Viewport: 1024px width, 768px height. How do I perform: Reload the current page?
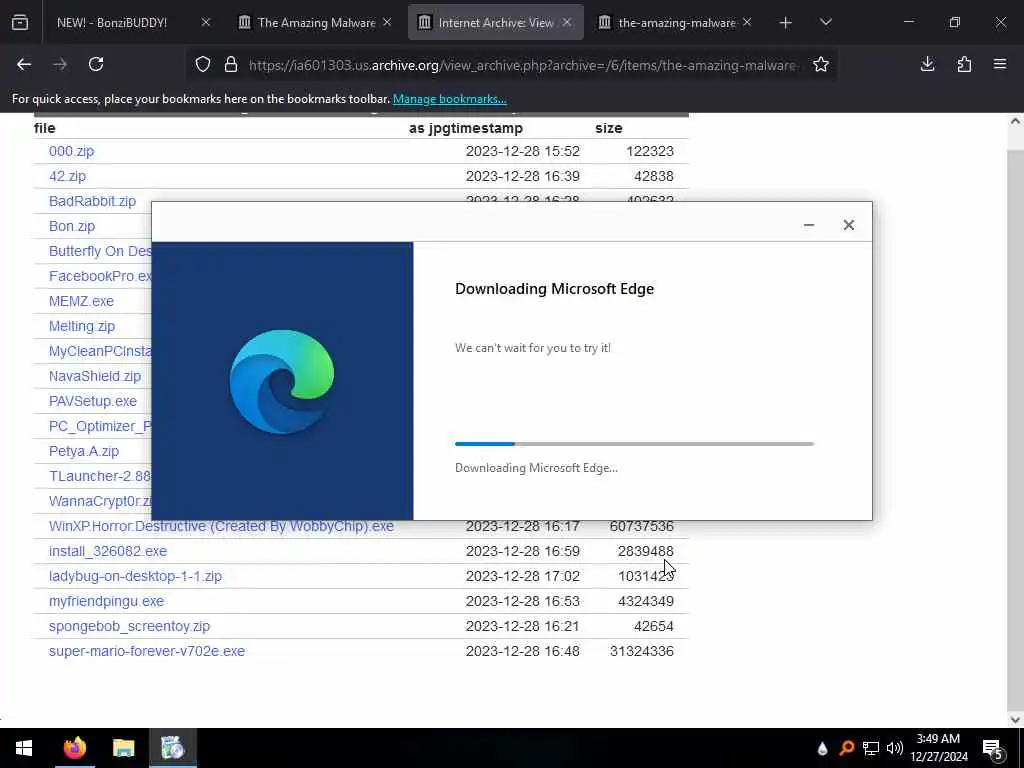(96, 64)
